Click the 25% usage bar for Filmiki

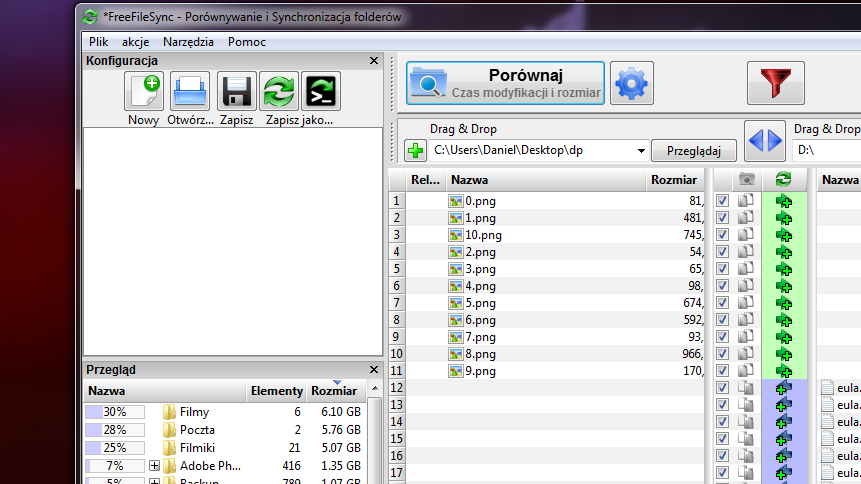115,448
